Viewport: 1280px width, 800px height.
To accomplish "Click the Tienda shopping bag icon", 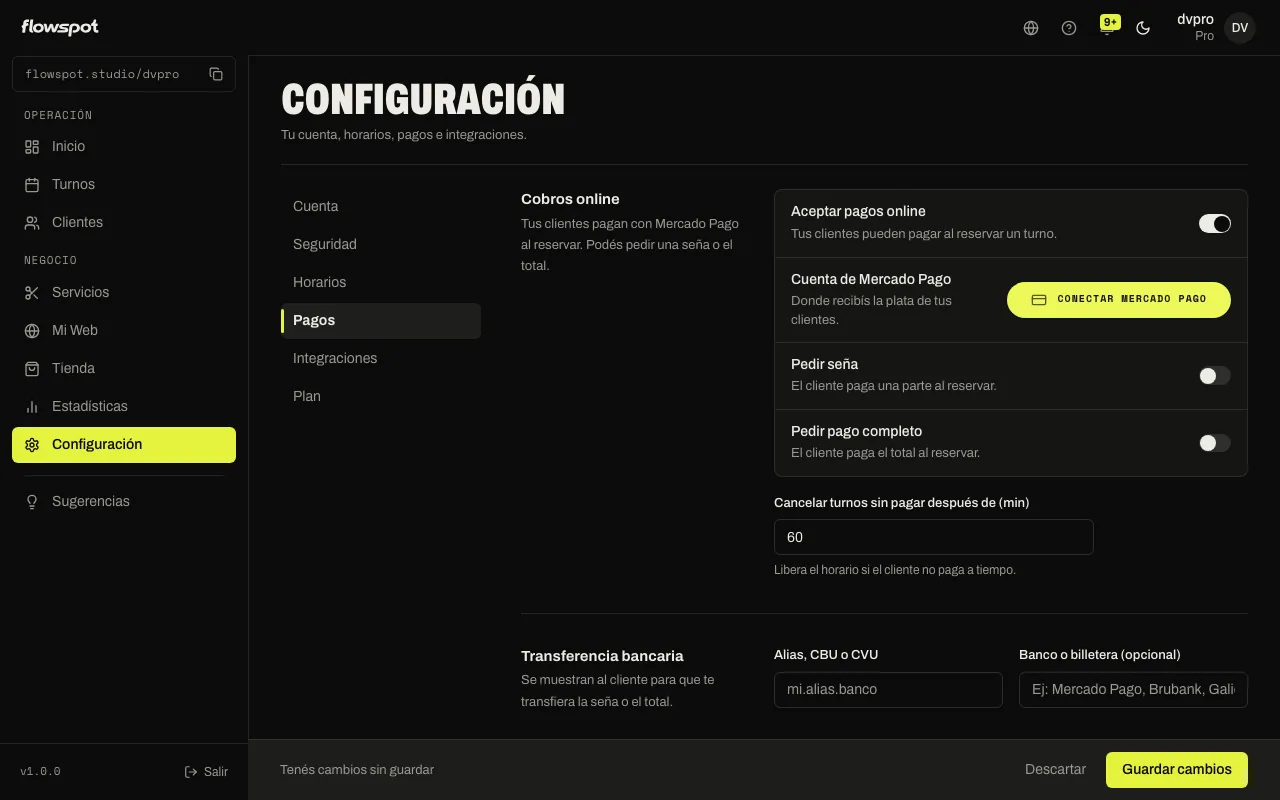I will [x=32, y=368].
